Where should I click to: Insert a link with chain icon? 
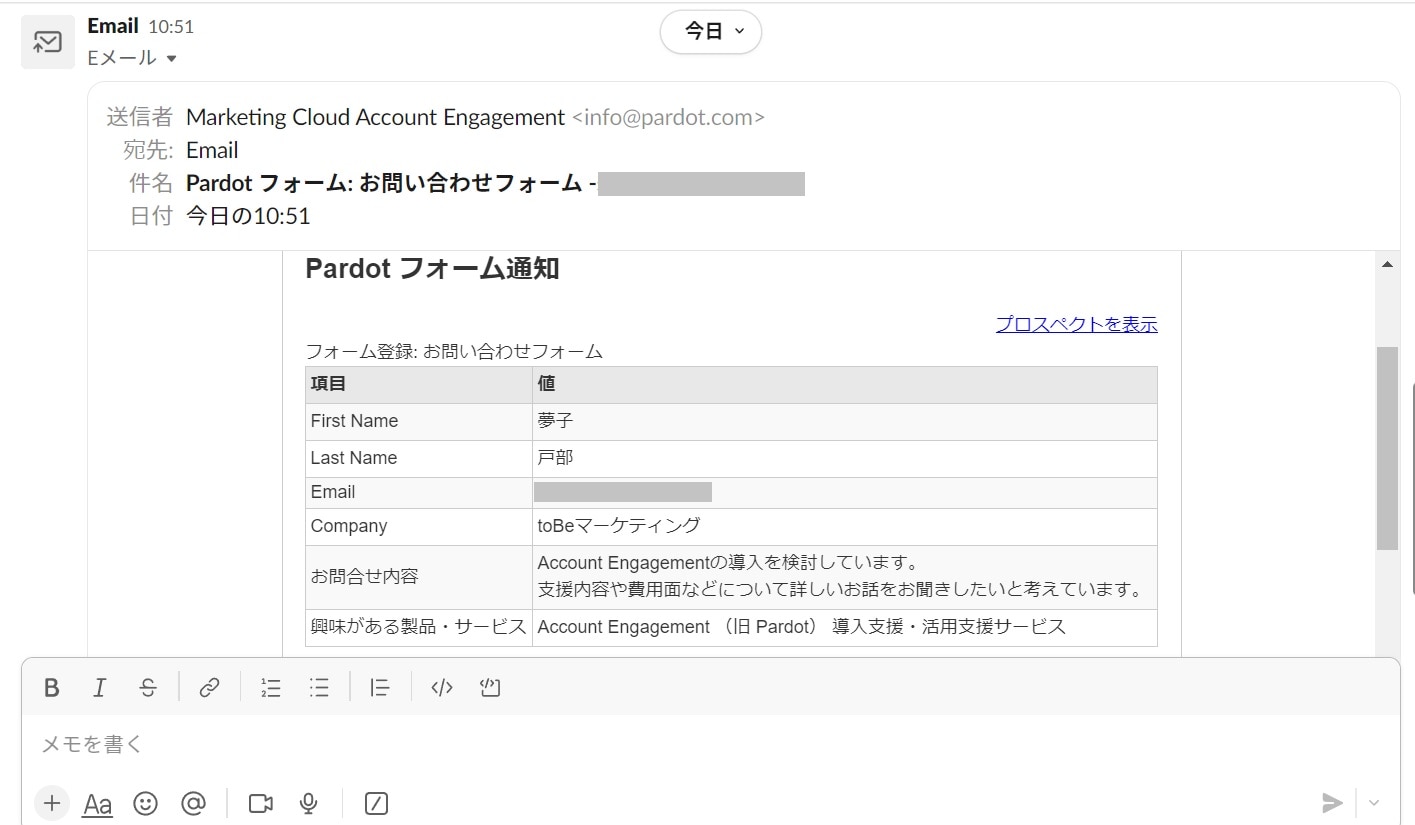pyautogui.click(x=209, y=688)
